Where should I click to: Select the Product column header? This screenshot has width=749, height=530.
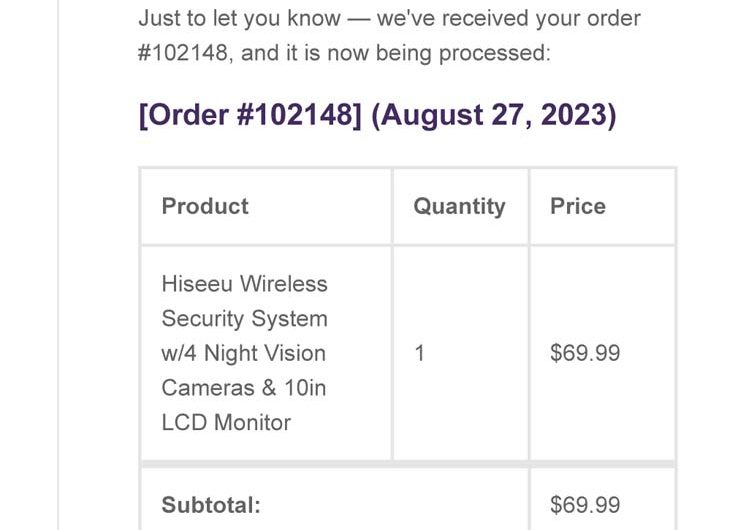click(205, 206)
